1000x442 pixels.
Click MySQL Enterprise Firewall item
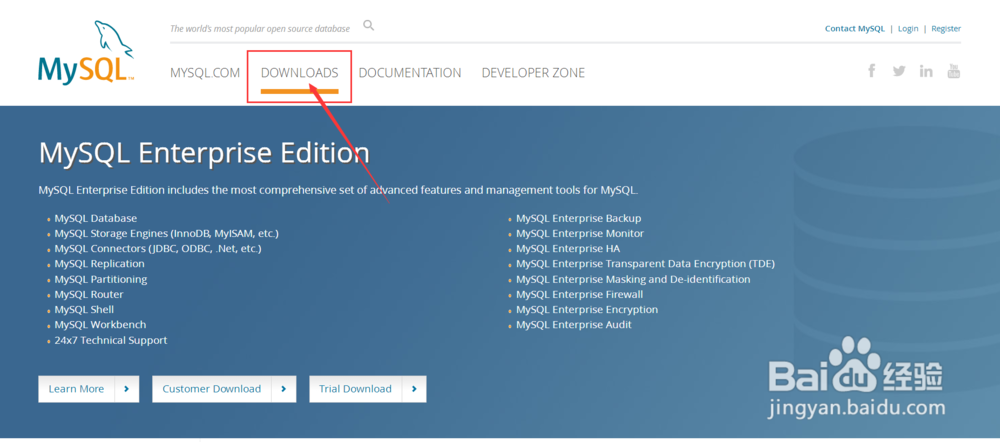[579, 294]
